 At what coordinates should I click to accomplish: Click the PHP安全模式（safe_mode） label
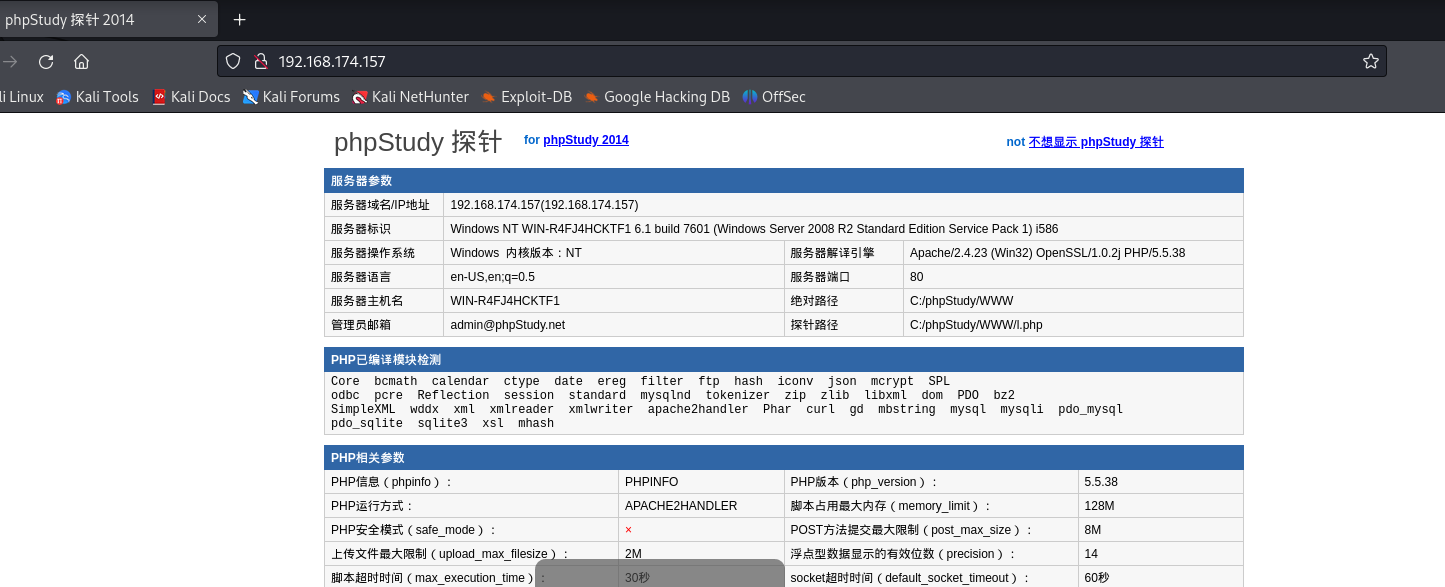coord(413,530)
